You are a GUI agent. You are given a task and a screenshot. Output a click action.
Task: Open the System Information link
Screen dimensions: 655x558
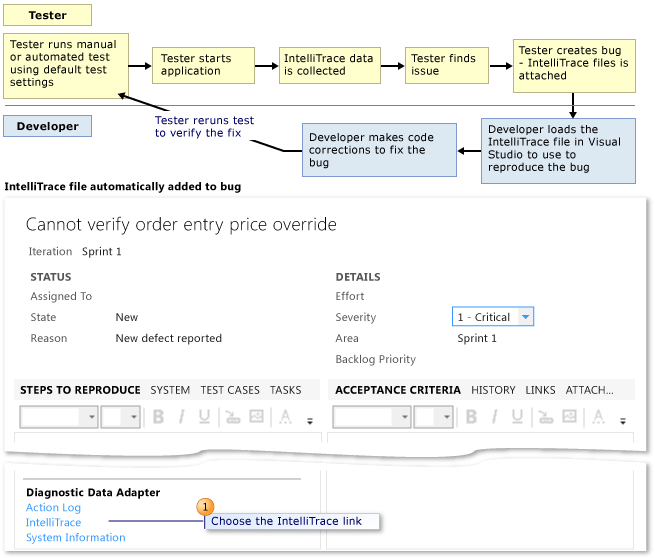pos(76,538)
